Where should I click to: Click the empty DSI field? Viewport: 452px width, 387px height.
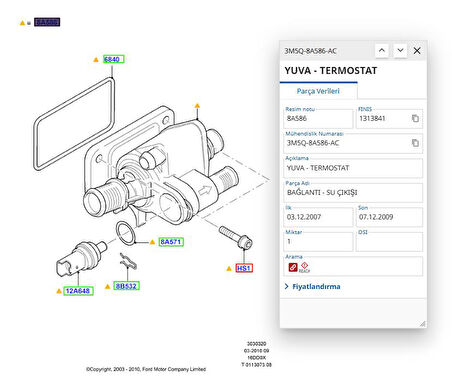[x=389, y=242]
